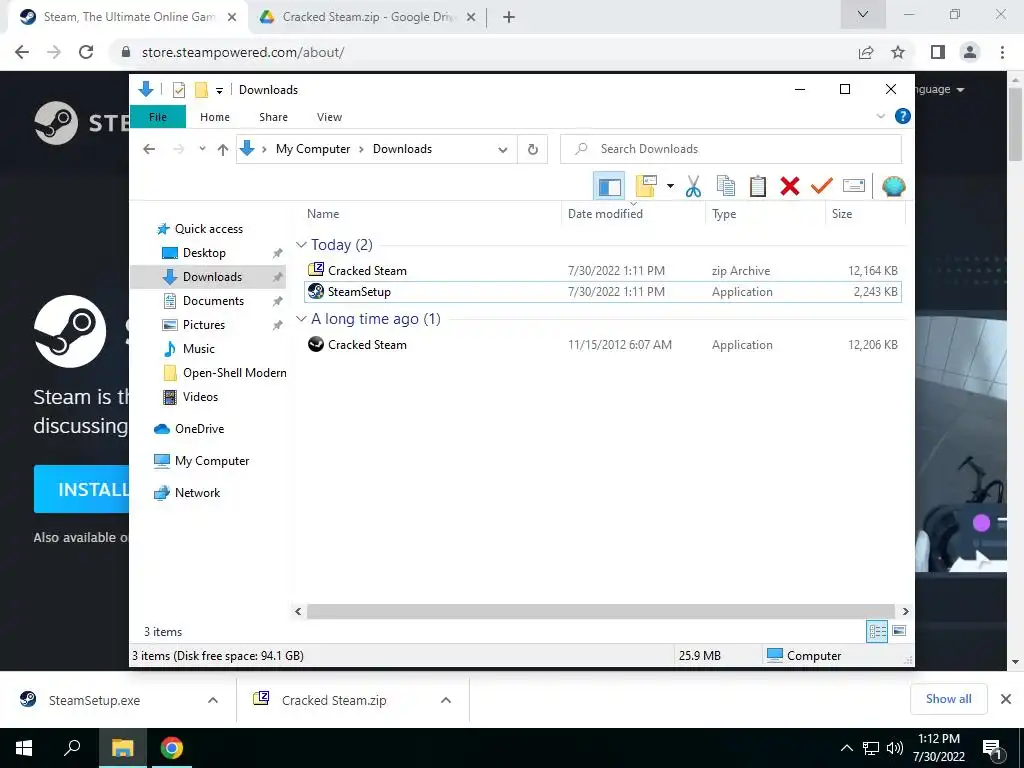Select My Computer in navigation pane
This screenshot has height=768, width=1024.
coord(212,461)
